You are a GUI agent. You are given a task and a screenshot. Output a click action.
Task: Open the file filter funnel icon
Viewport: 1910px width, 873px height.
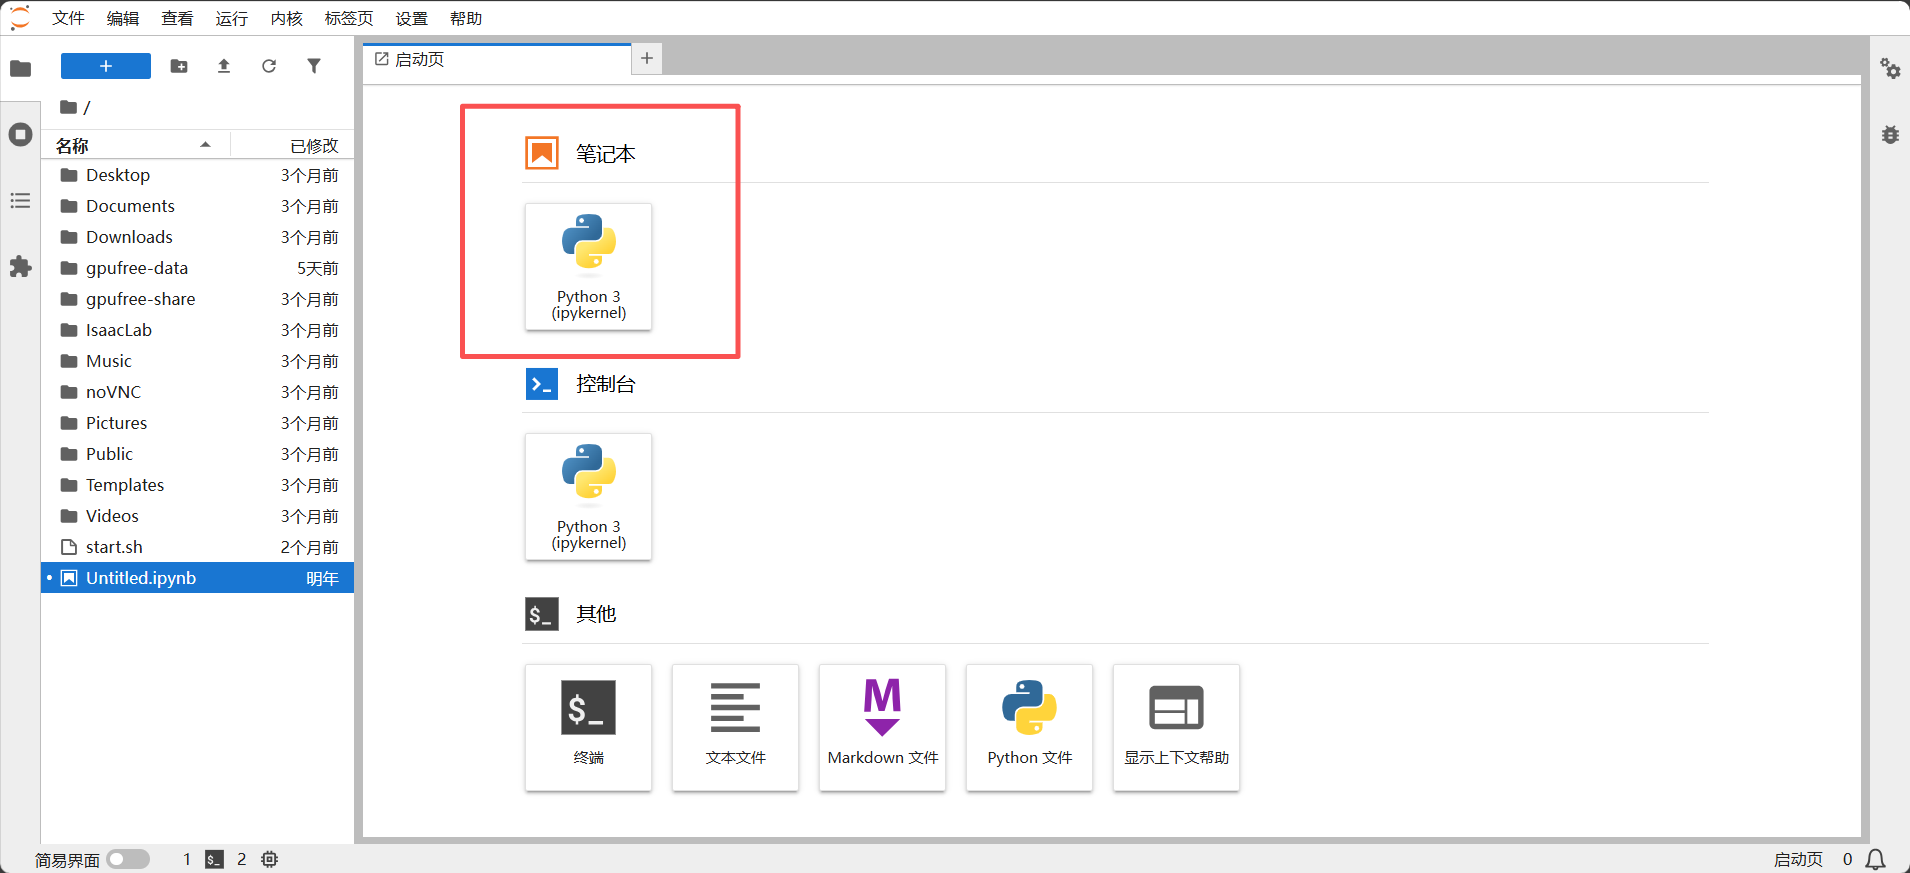pyautogui.click(x=314, y=66)
